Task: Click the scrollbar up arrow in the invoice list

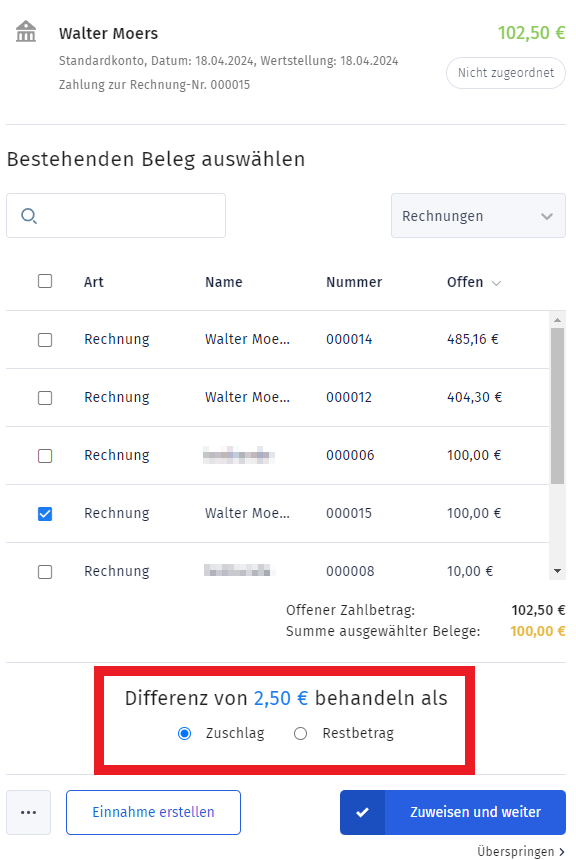Action: [557, 320]
